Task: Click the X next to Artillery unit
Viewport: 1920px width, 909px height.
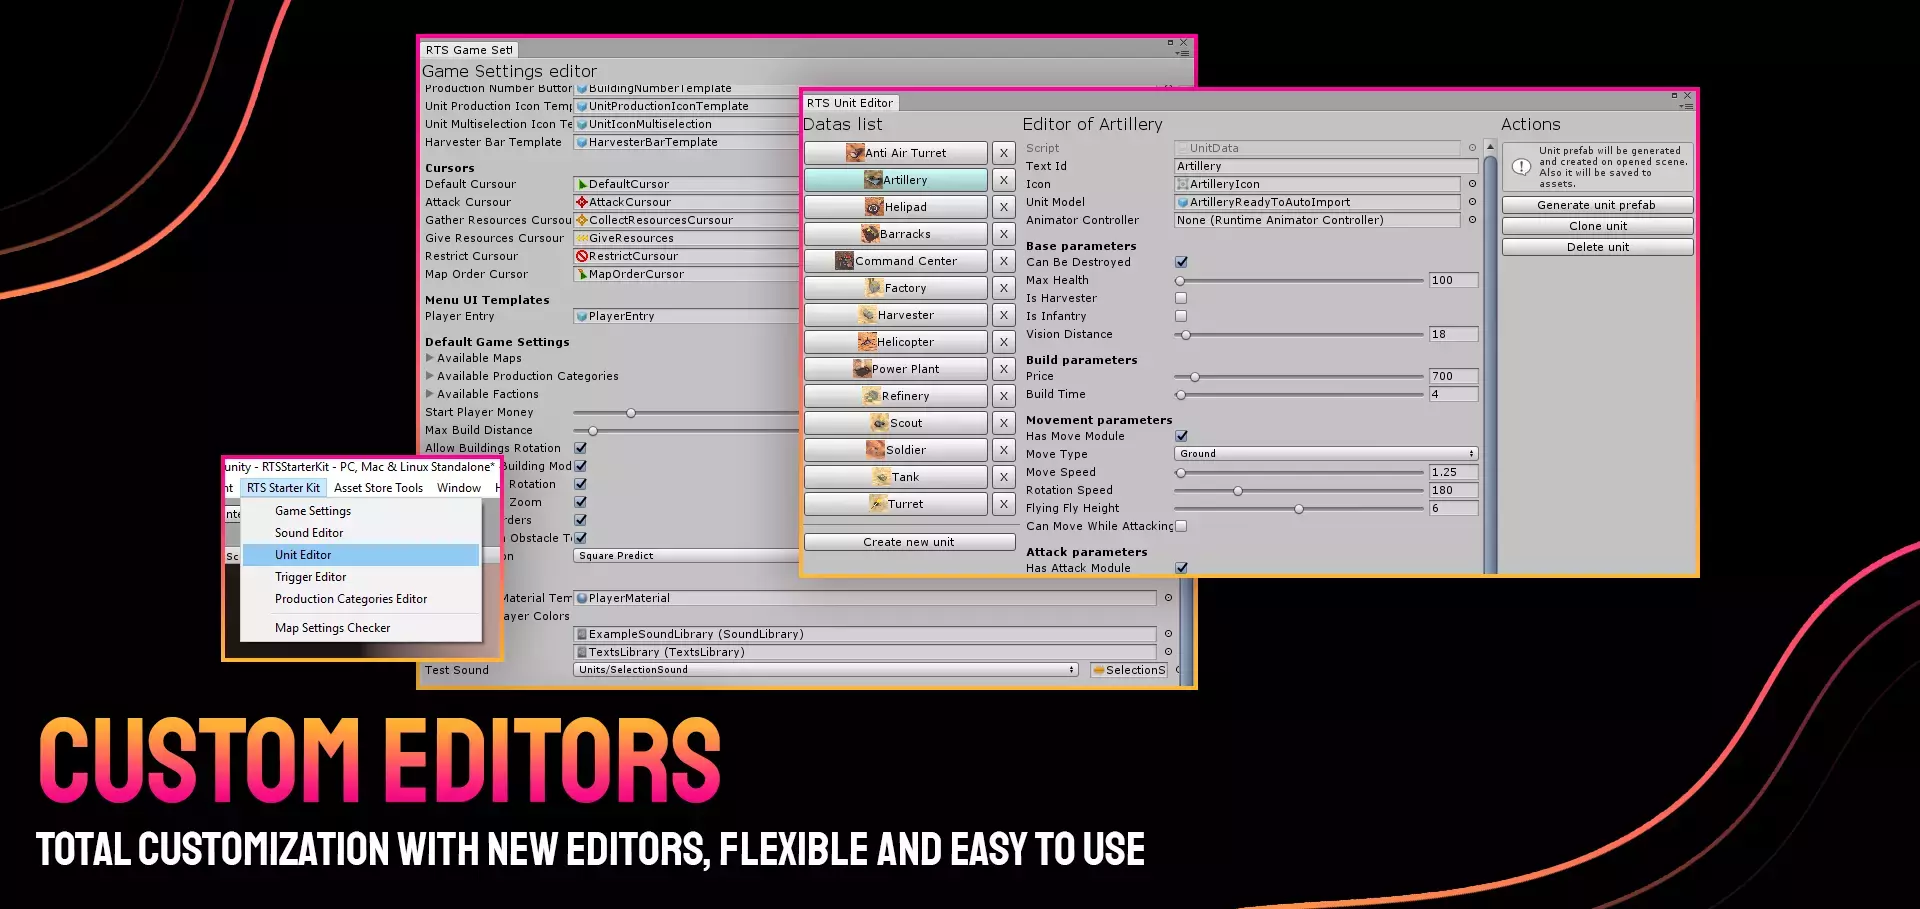Action: pyautogui.click(x=1004, y=180)
